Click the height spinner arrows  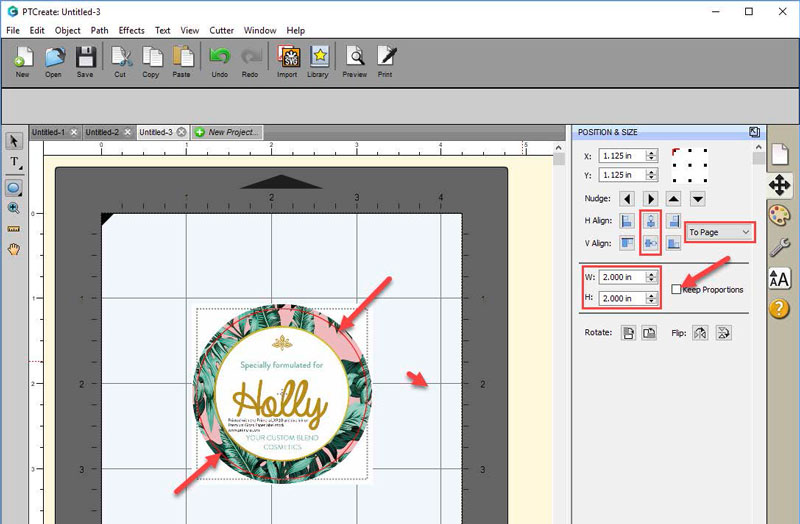652,298
